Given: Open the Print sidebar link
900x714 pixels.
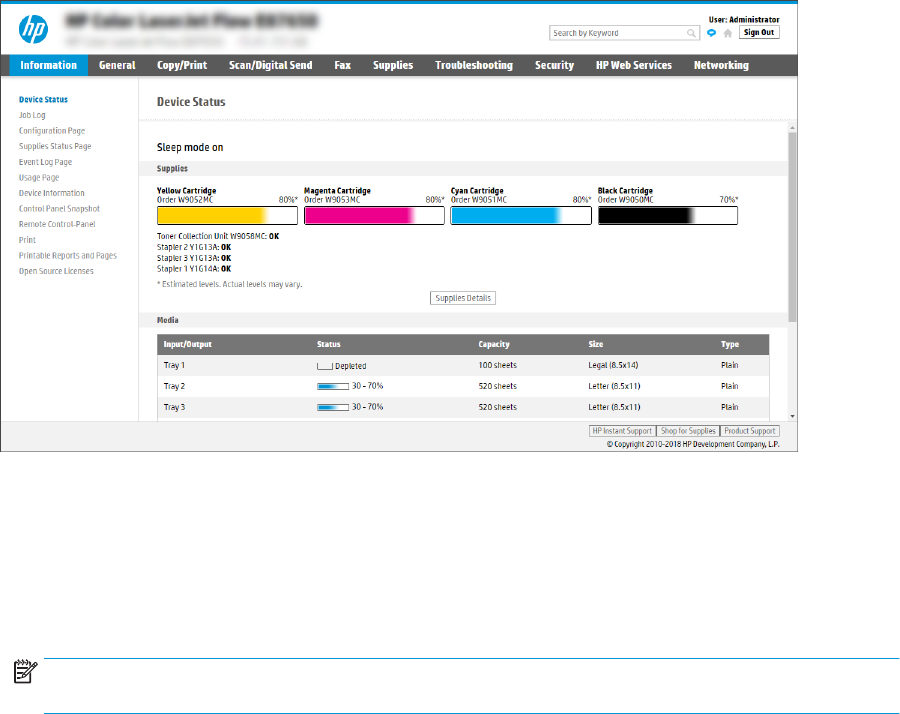Looking at the screenshot, I should click(27, 240).
